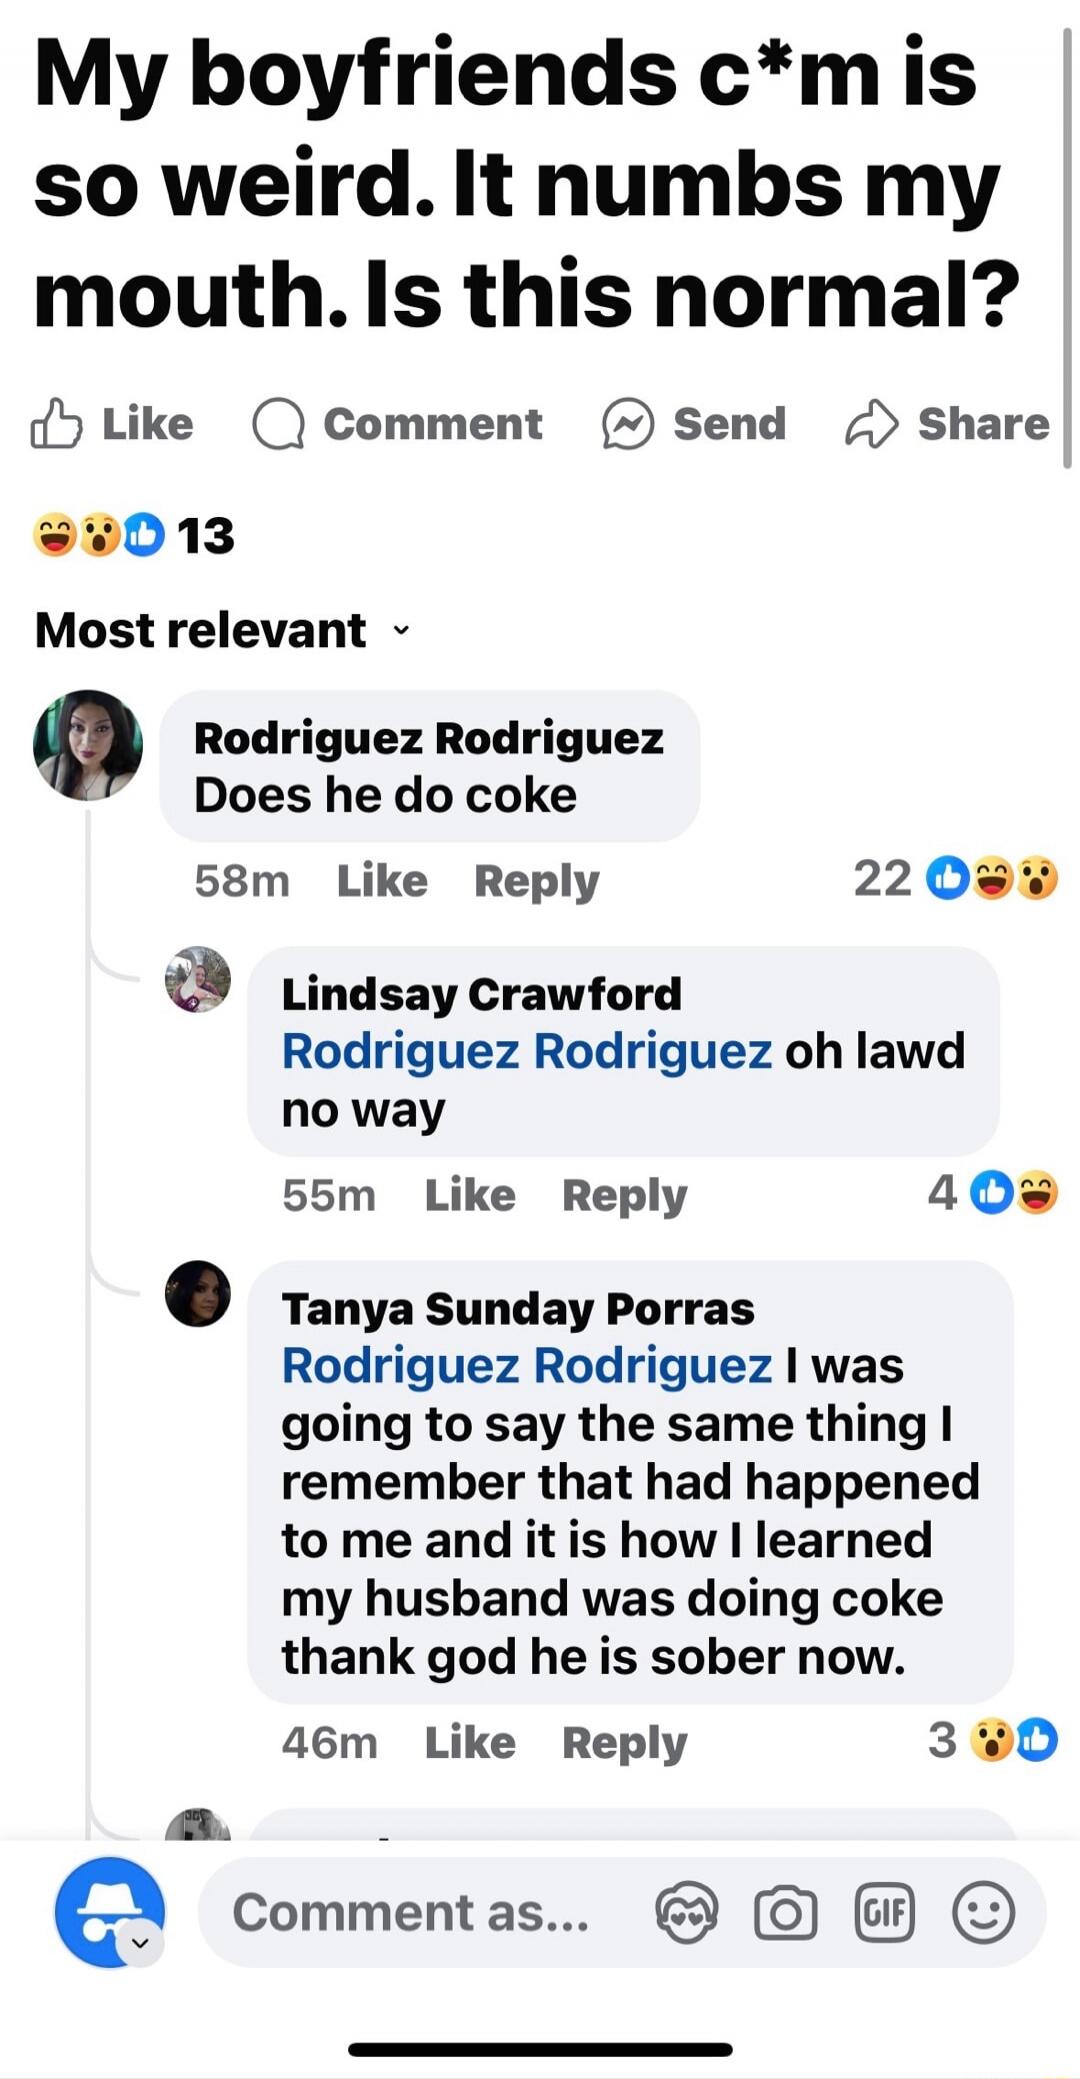Viewport: 1080px width, 2079px height.
Task: View the post's 13 reactions
Action: 134,535
